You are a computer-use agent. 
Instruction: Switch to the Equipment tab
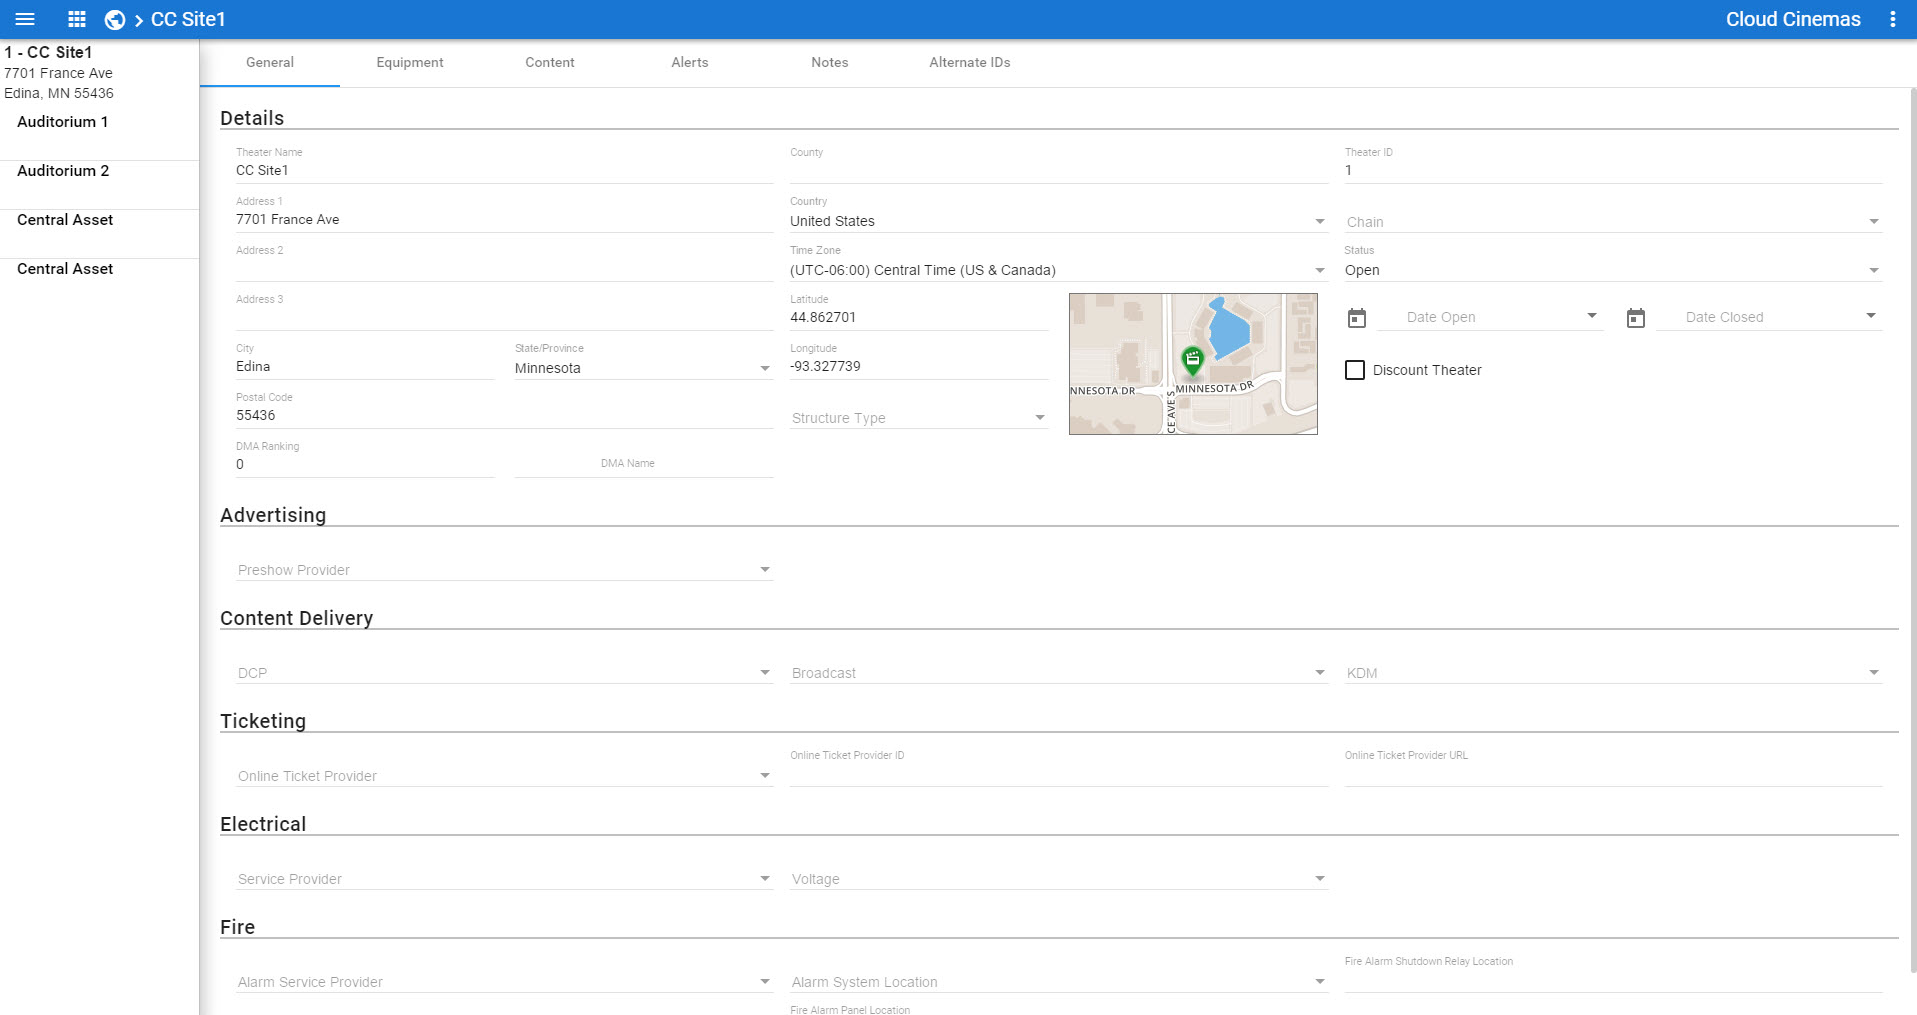pos(410,62)
